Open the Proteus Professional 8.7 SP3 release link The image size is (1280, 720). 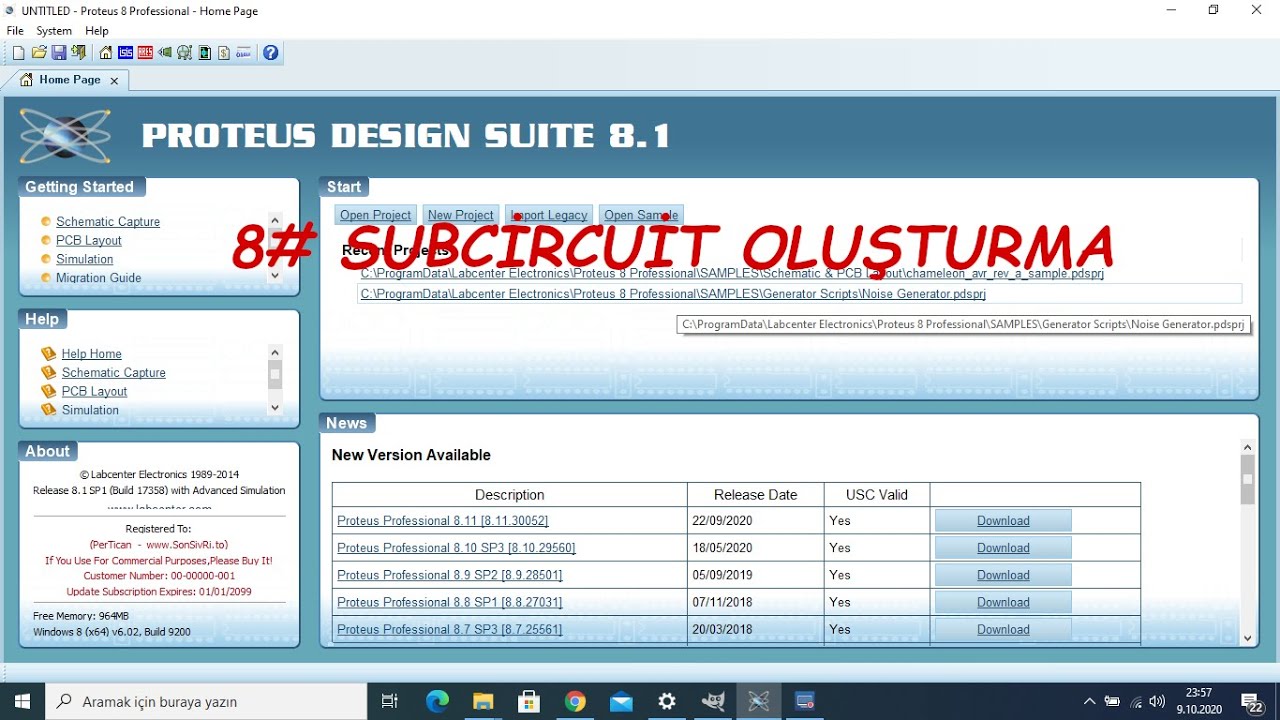click(x=450, y=629)
